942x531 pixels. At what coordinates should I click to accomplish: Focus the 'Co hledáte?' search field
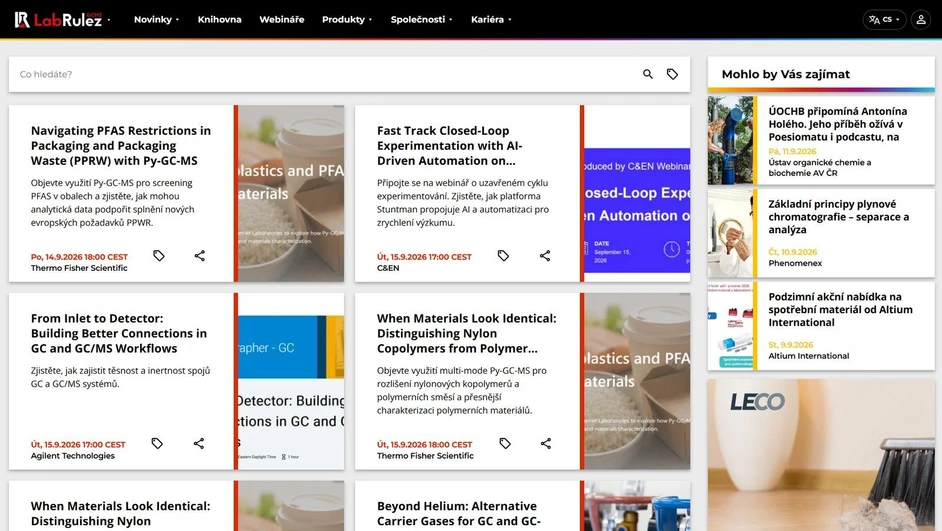coord(324,74)
